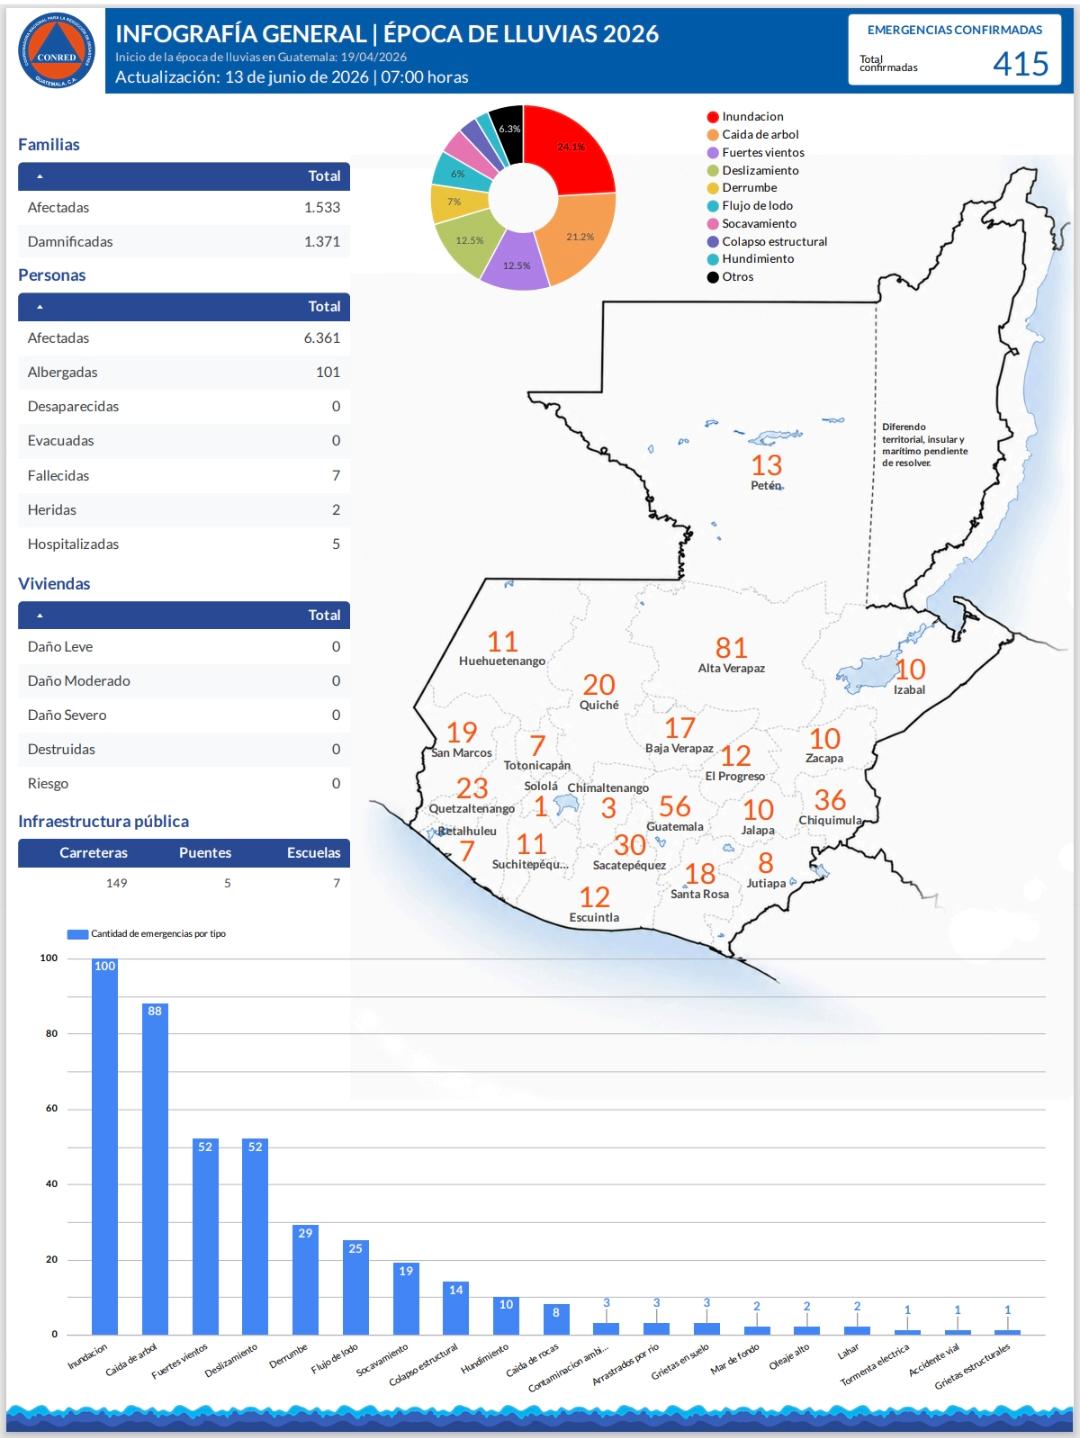This screenshot has width=1080, height=1438.
Task: Click the Actualización date line in the header
Action: (x=292, y=77)
